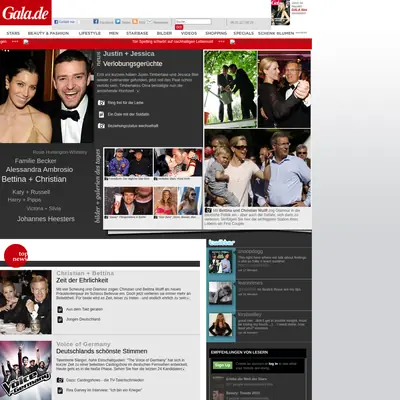Open the 'Ein Date mit der Soldatin' link
Screen dimensions: 400x400
[x=128, y=114]
